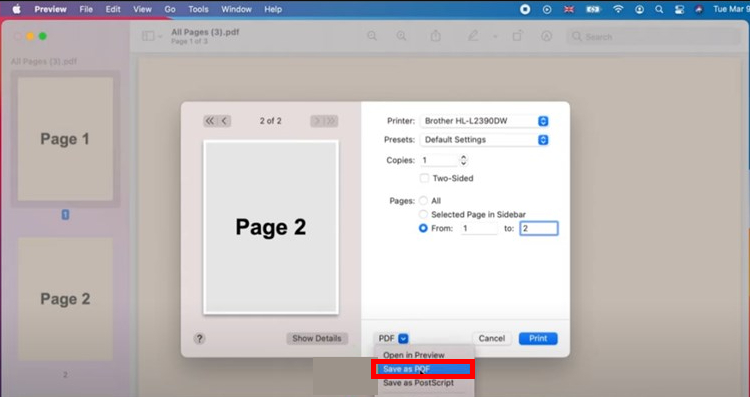Choose Save as PDF from the PDF menu

[423, 369]
